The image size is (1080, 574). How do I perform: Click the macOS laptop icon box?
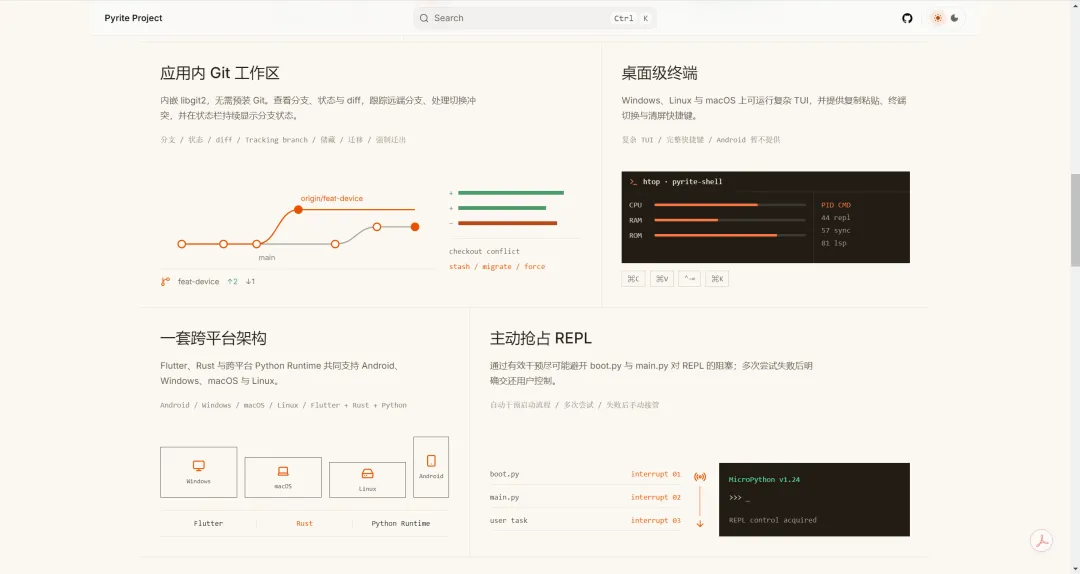283,477
